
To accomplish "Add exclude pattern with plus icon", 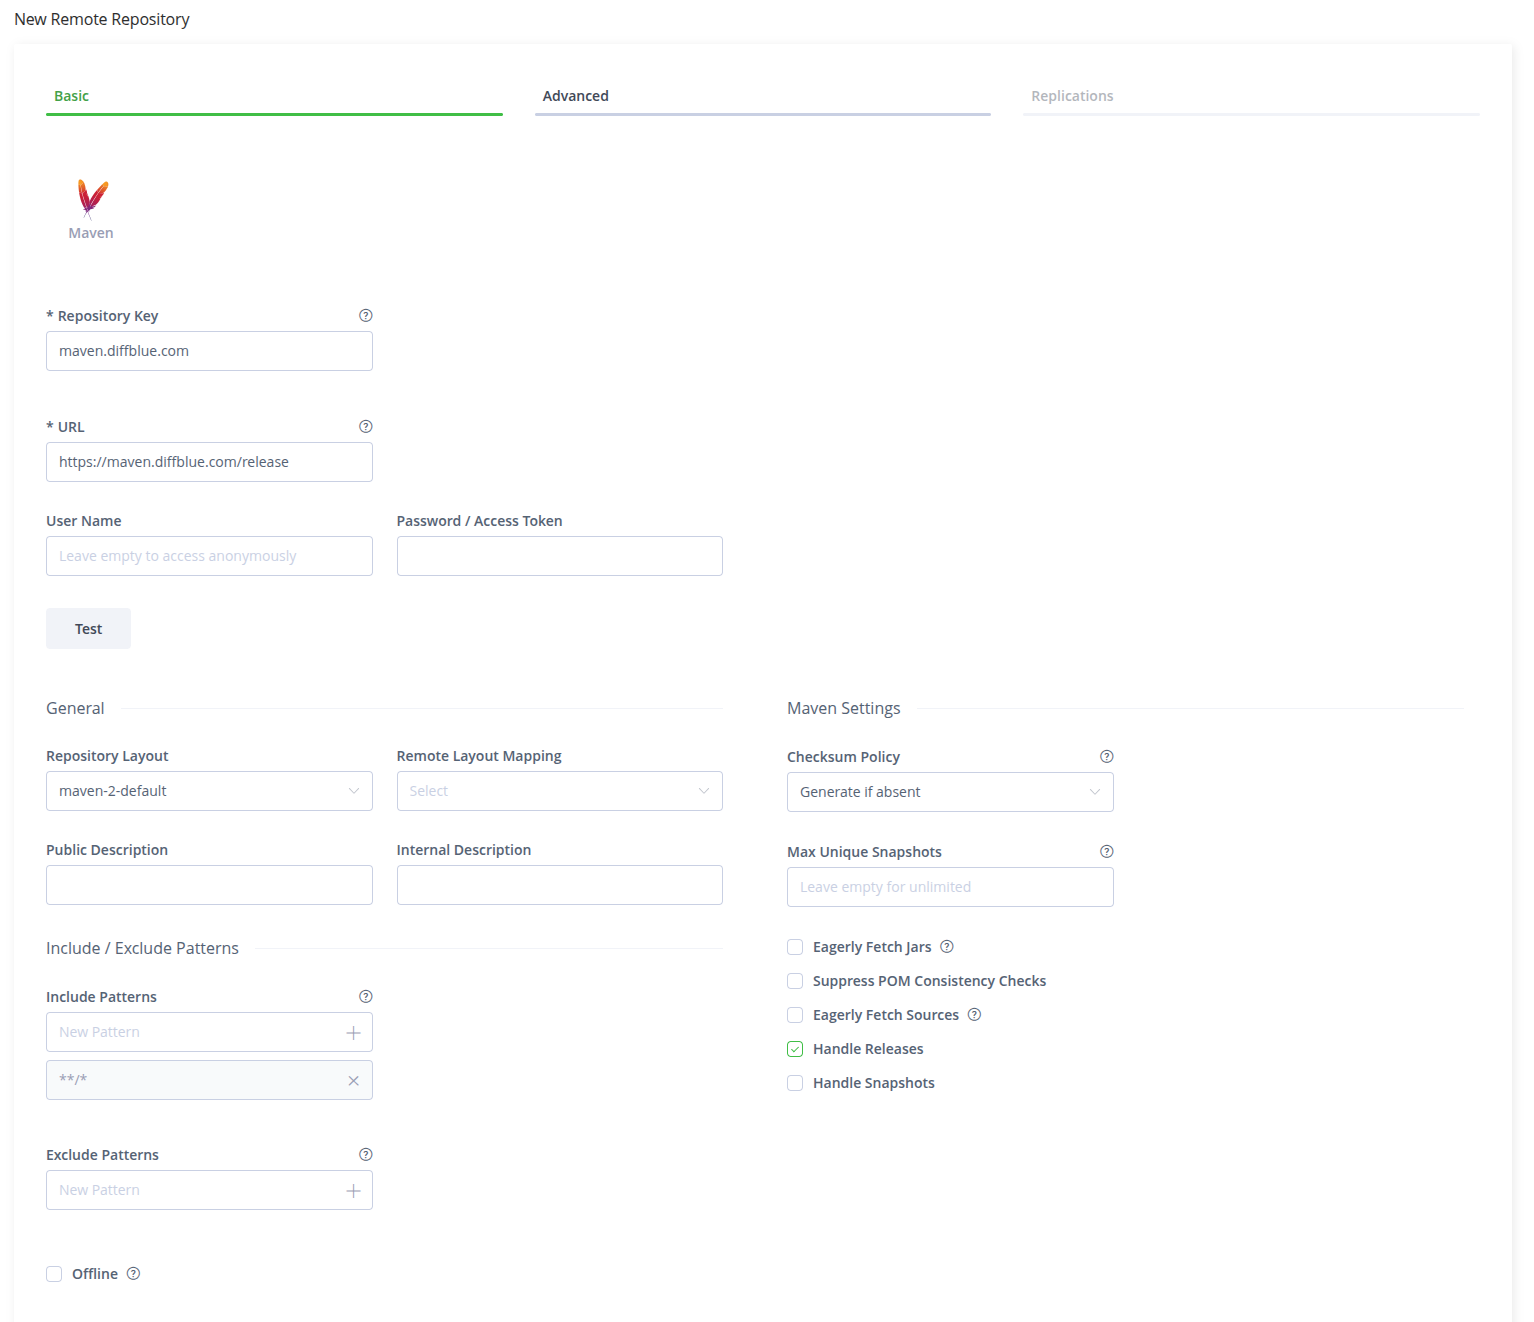I will (353, 1191).
